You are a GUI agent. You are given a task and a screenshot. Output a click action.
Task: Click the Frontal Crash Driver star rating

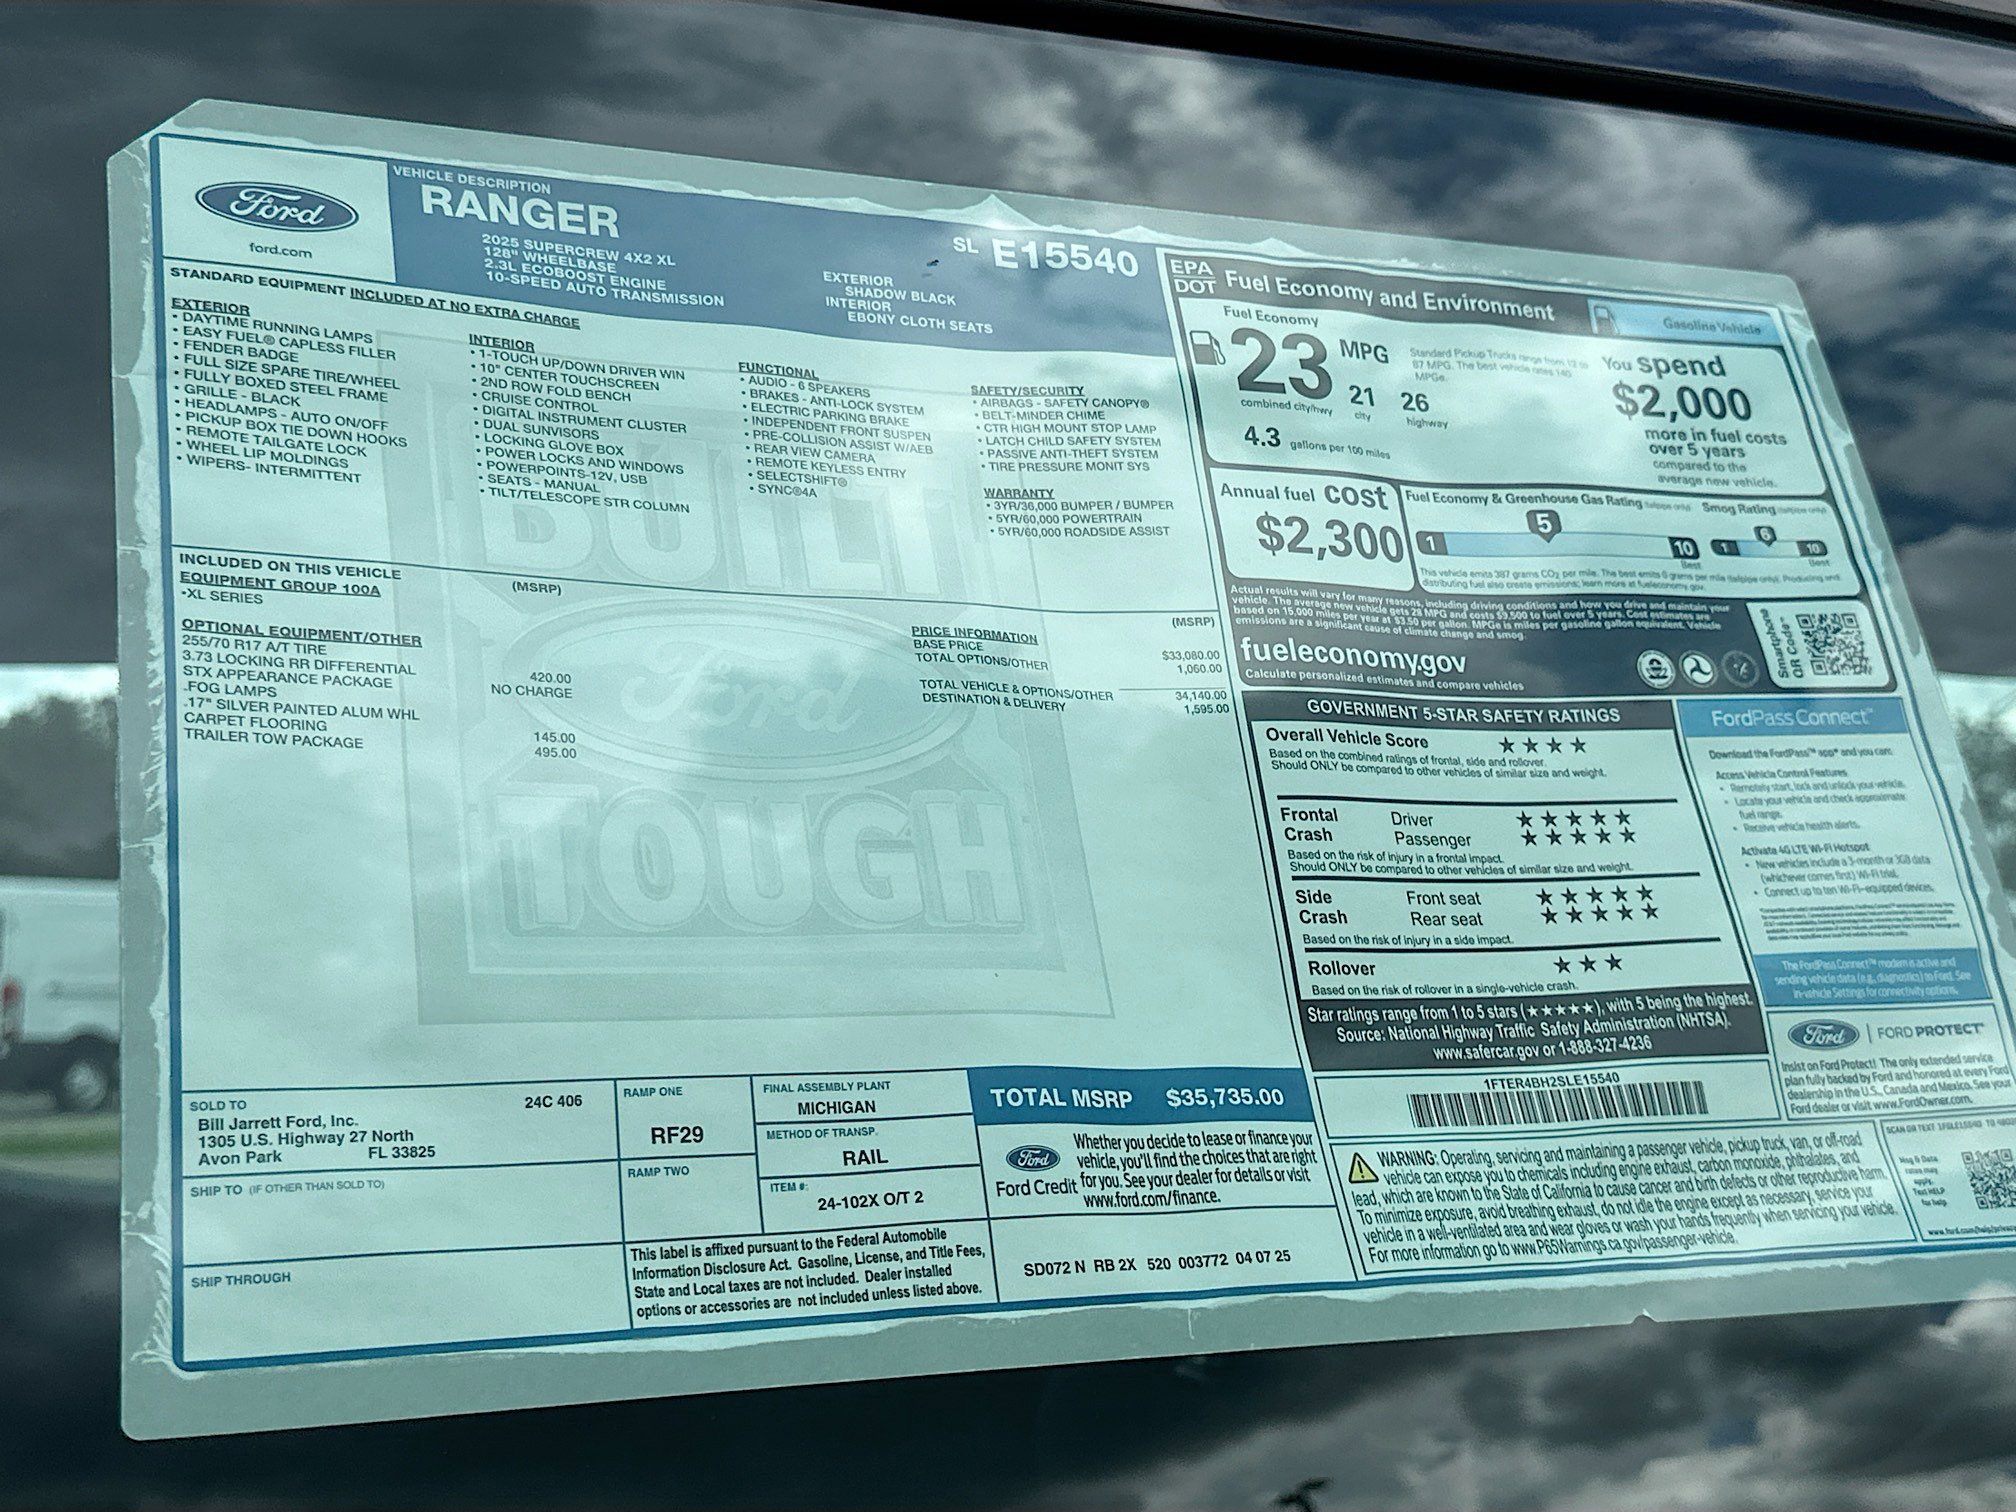1574,819
